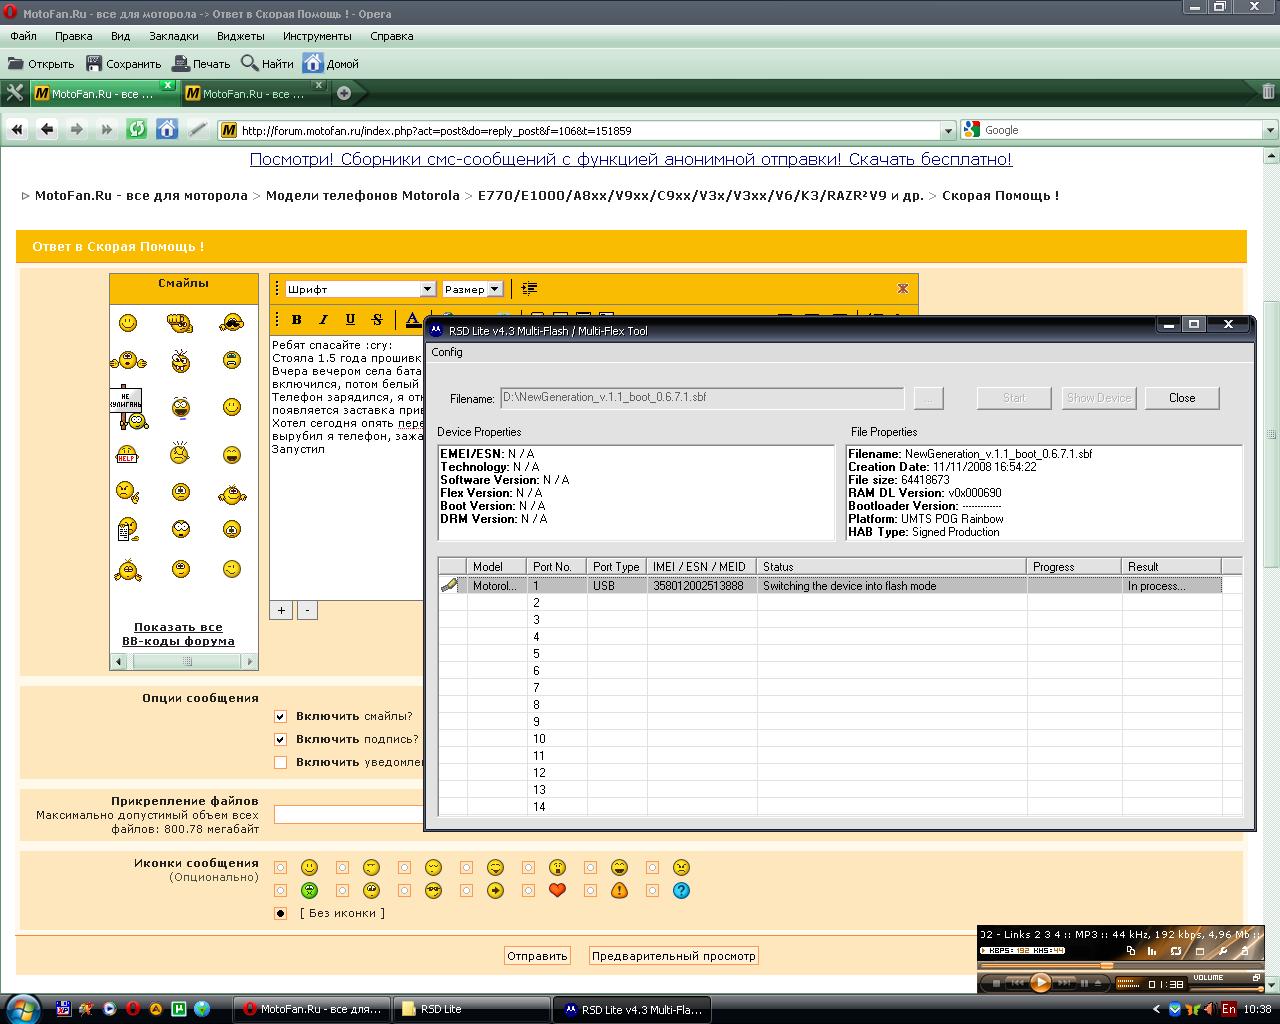This screenshot has height=1024, width=1280.
Task: Open the address bar history dropdown
Action: (x=948, y=130)
